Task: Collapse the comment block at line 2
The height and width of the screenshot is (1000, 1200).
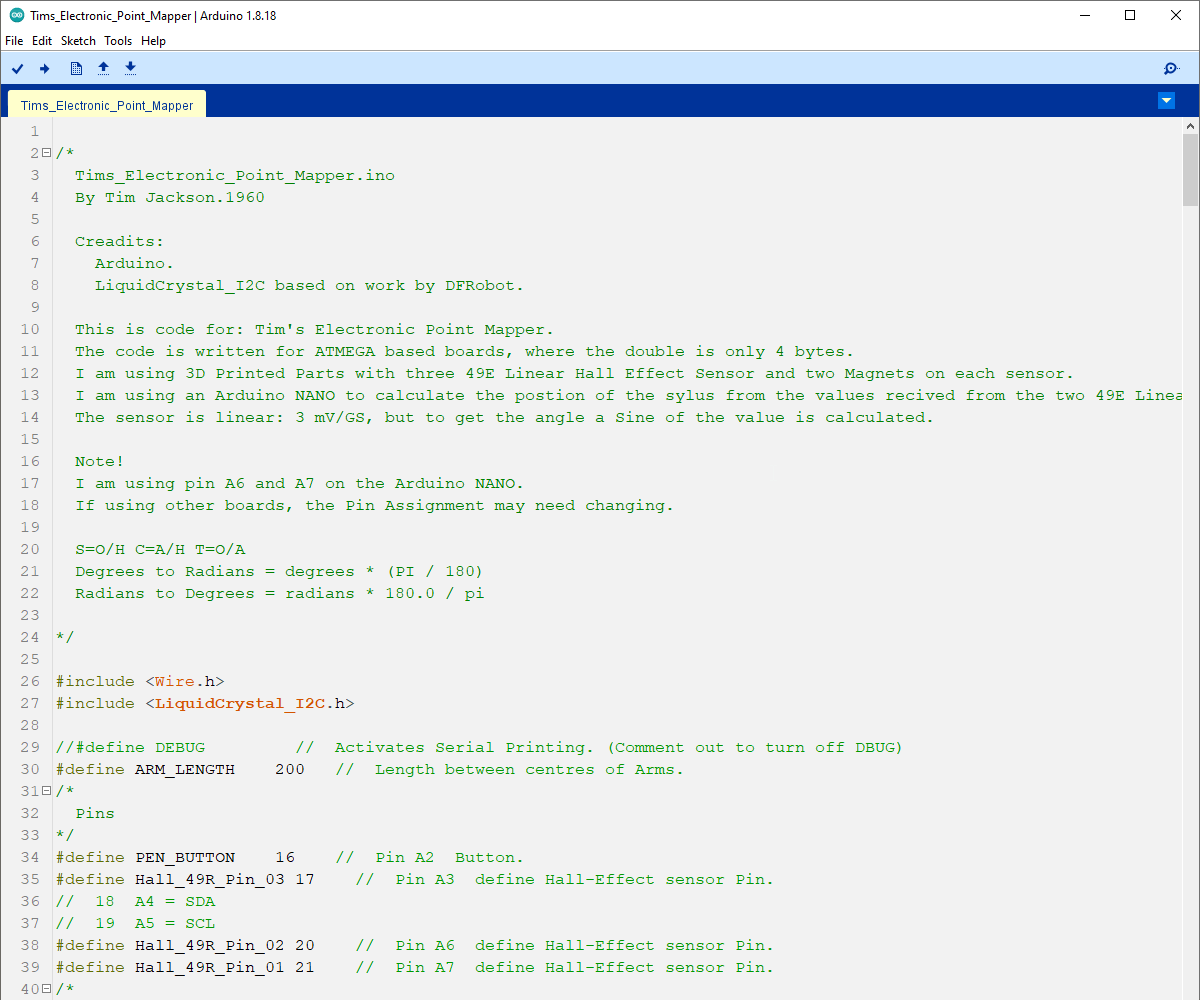Action: (45, 152)
